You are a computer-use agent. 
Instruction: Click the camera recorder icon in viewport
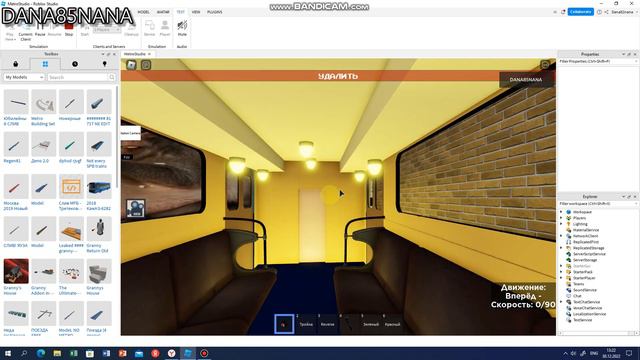136,209
